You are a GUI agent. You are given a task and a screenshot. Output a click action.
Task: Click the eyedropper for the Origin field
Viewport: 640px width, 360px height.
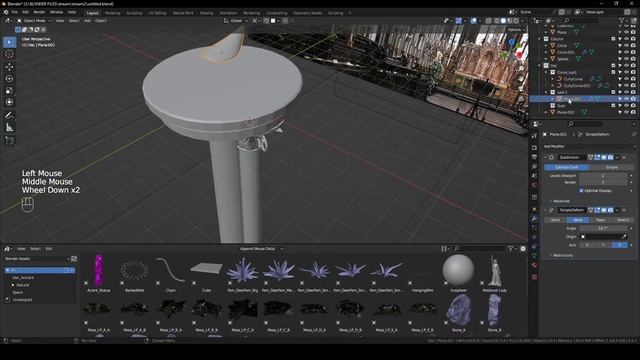[x=624, y=236]
